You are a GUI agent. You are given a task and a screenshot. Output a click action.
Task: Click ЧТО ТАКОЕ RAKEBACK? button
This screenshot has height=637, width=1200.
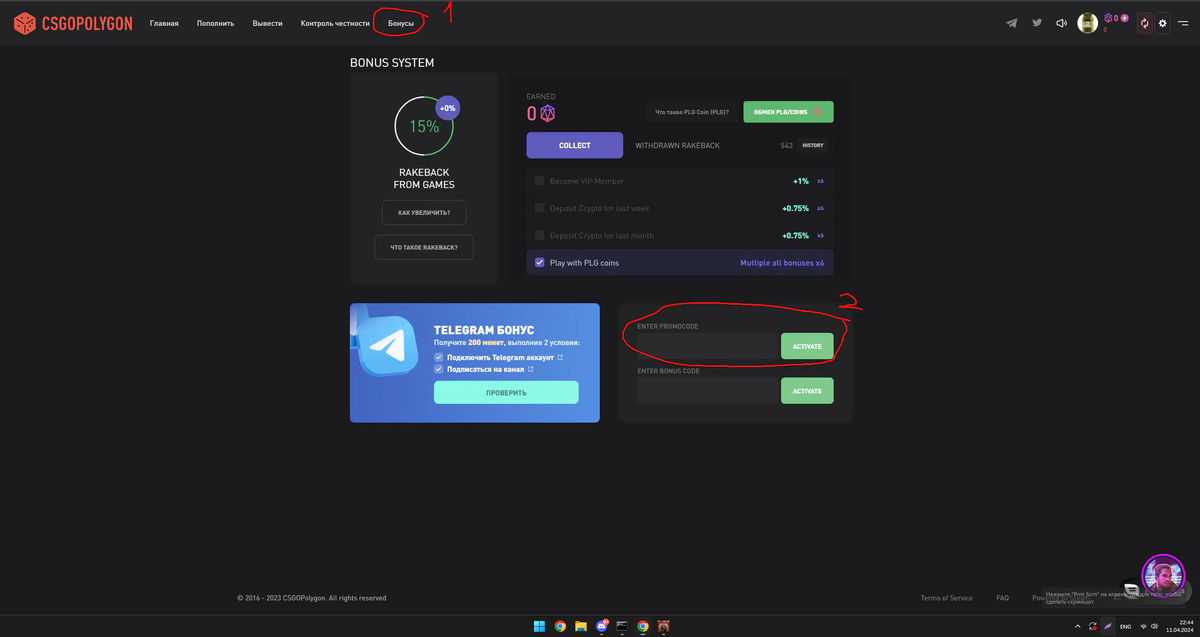424,247
